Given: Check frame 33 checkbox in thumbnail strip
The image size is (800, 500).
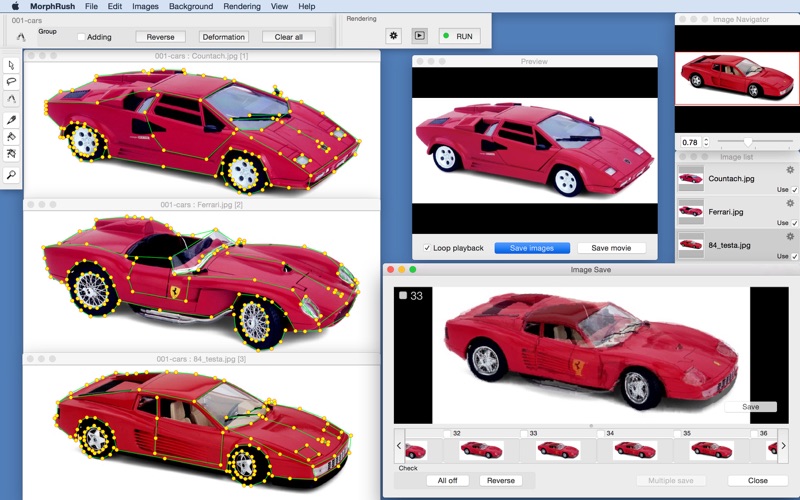Looking at the screenshot, I should tap(524, 434).
